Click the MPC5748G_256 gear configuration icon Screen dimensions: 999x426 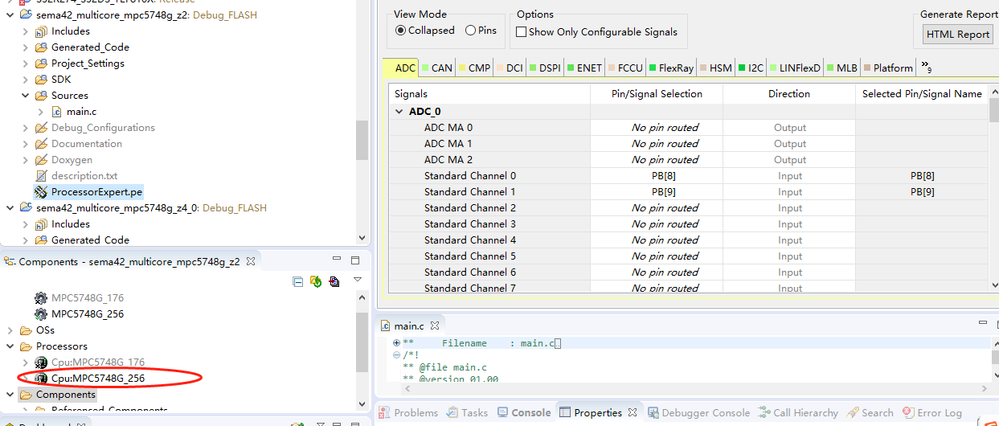41,314
